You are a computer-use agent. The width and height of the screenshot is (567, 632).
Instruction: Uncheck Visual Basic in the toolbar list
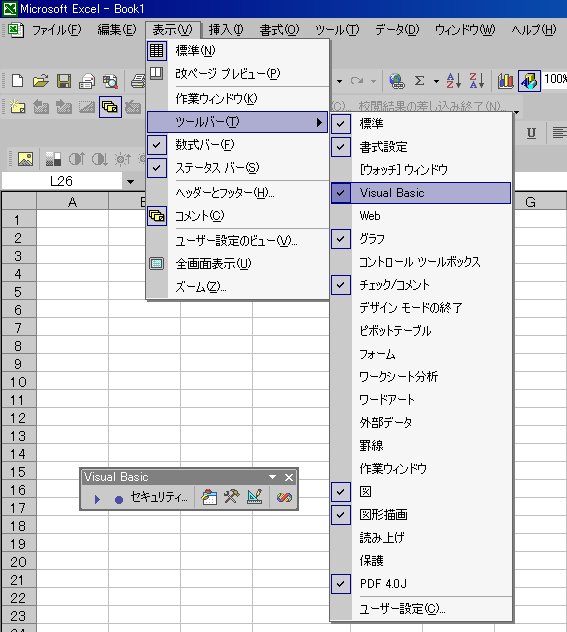[x=421, y=193]
